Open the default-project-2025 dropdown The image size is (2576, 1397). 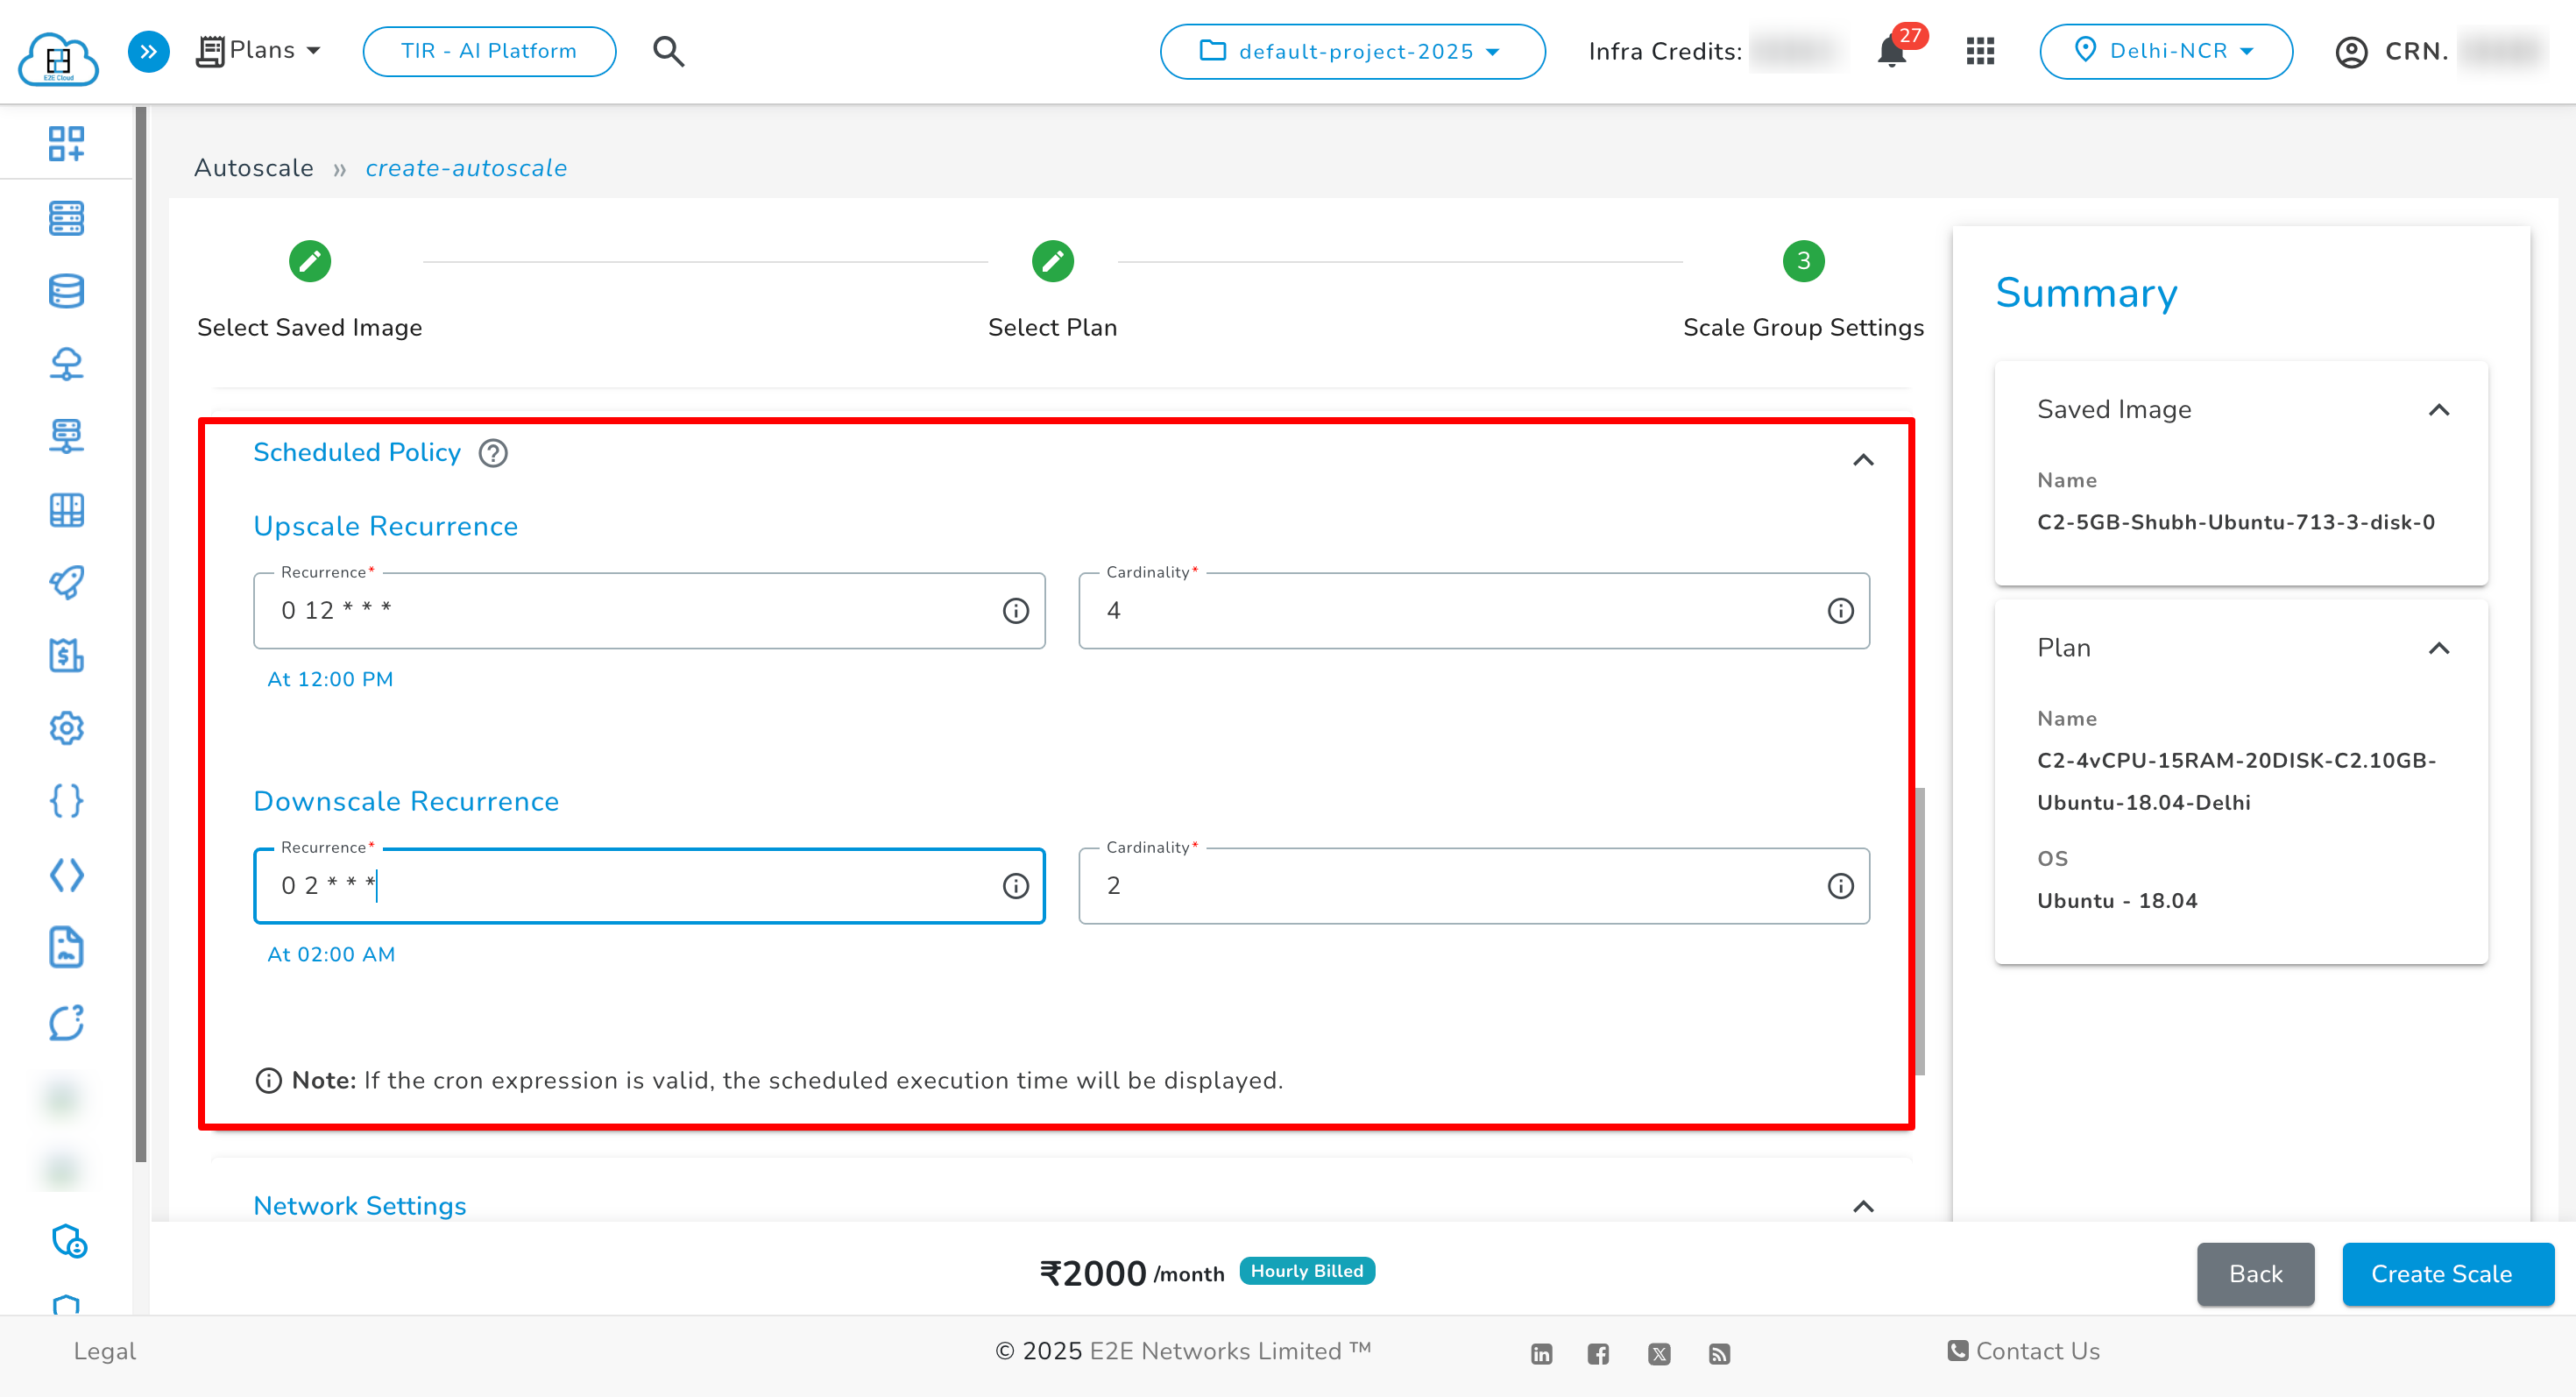(x=1352, y=52)
